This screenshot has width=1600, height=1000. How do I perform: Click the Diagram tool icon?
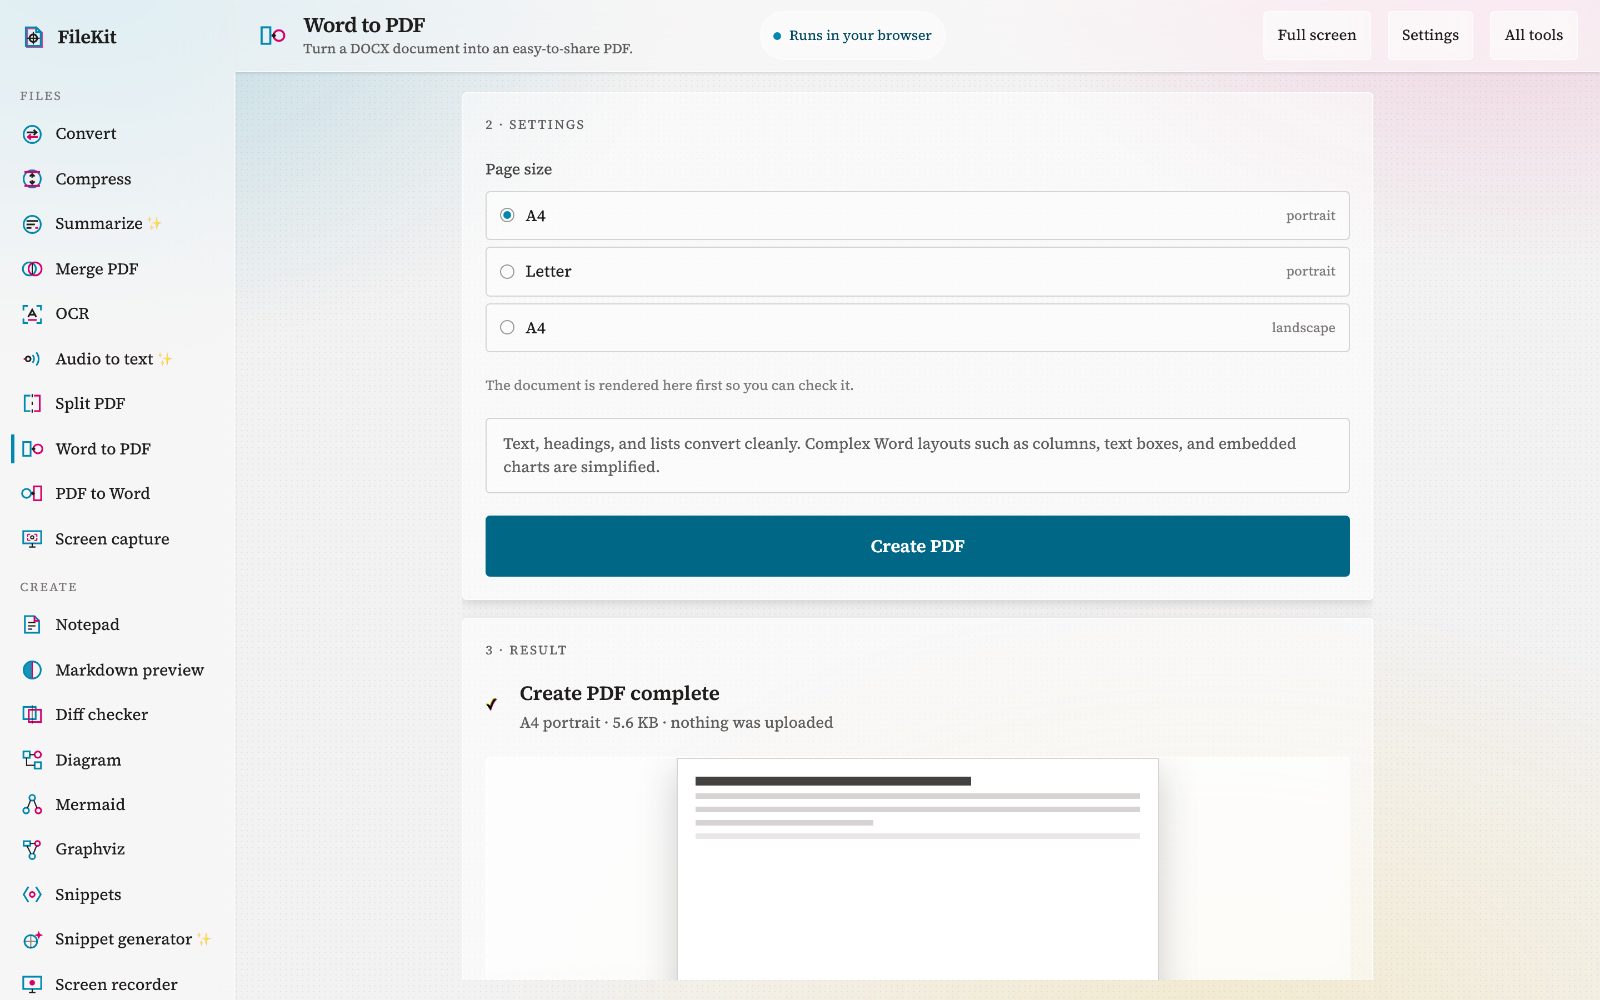32,760
